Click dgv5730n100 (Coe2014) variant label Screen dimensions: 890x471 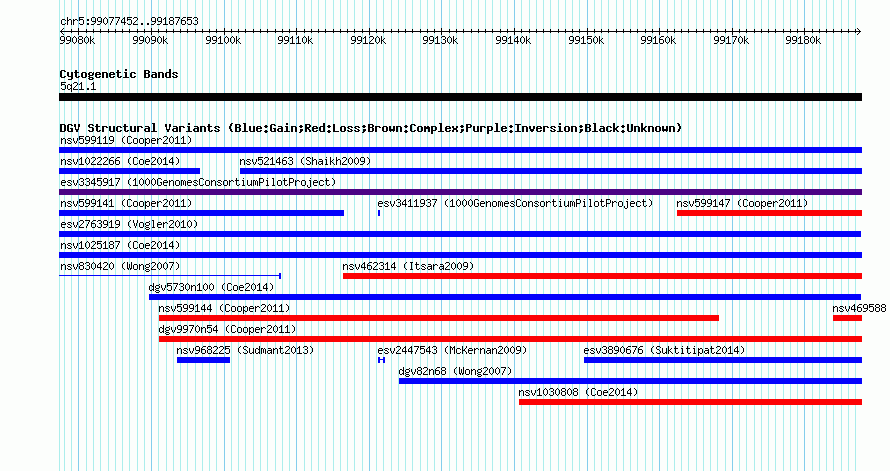211,287
